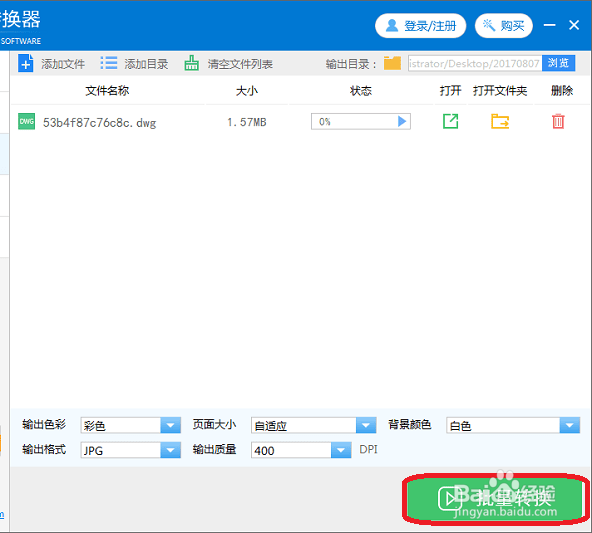Click the file name column header
The image size is (592, 533).
pos(107,91)
